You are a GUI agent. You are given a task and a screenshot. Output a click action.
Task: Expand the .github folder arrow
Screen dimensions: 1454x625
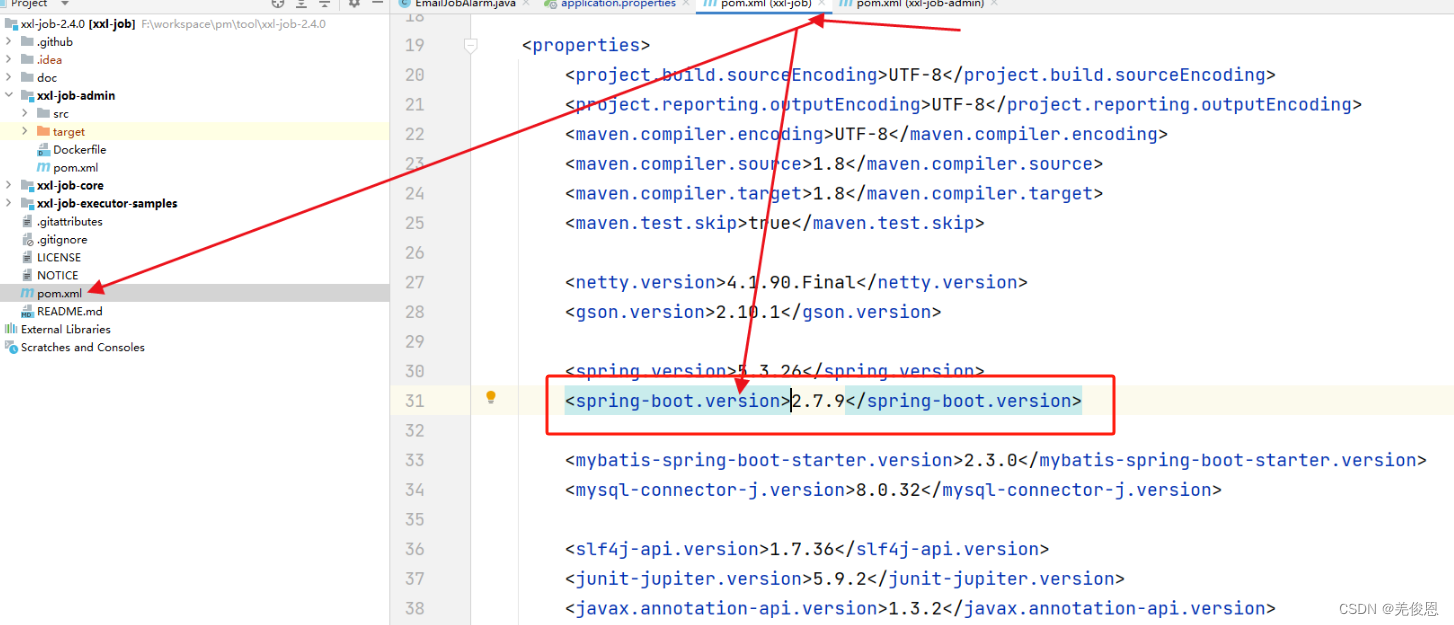[x=9, y=42]
